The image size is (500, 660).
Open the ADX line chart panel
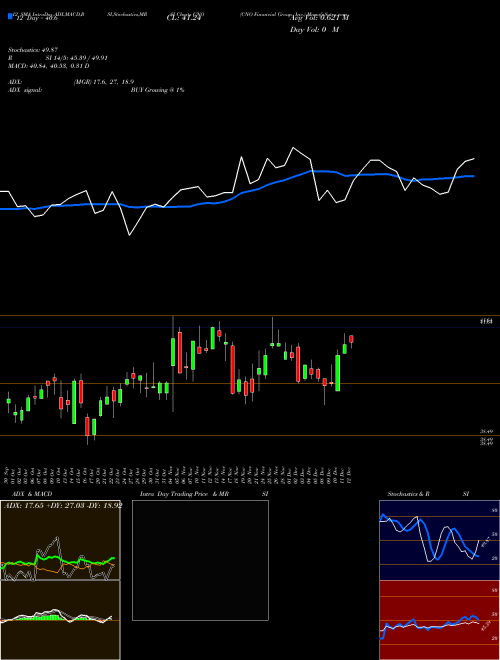(x=60, y=540)
